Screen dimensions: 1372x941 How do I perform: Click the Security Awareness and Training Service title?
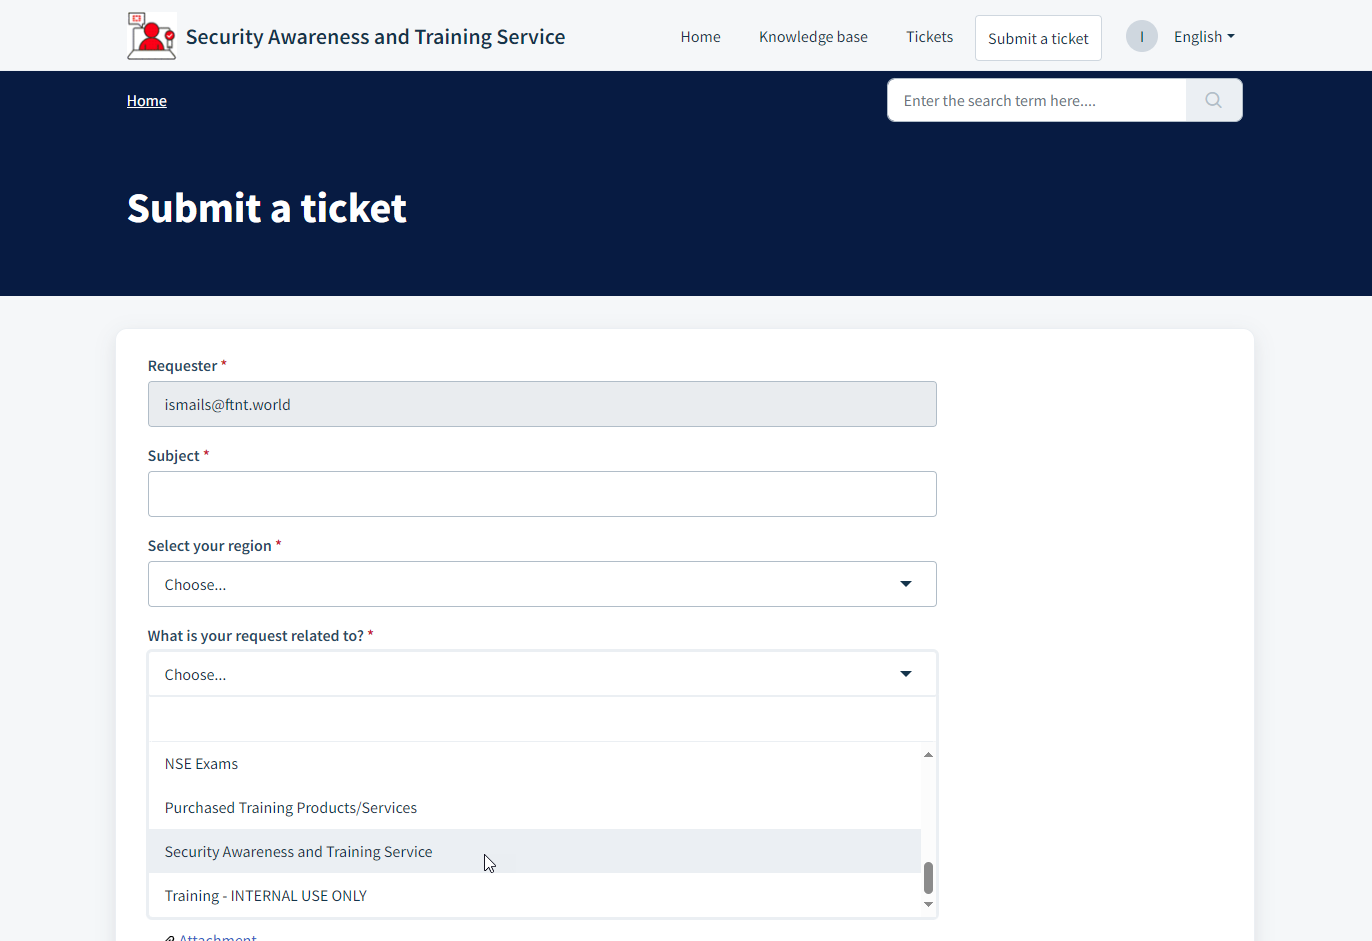[375, 37]
